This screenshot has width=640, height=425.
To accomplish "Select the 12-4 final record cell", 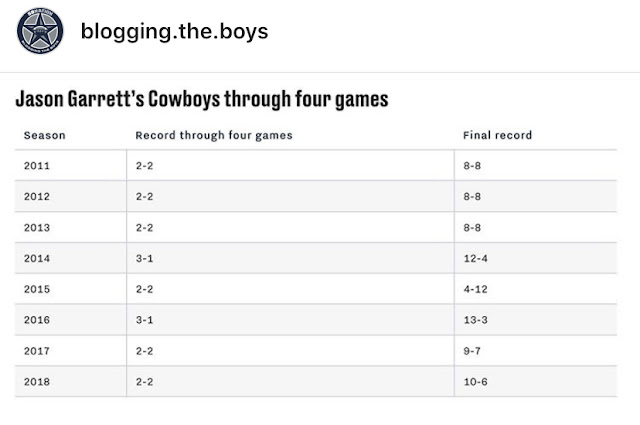I will pyautogui.click(x=475, y=258).
